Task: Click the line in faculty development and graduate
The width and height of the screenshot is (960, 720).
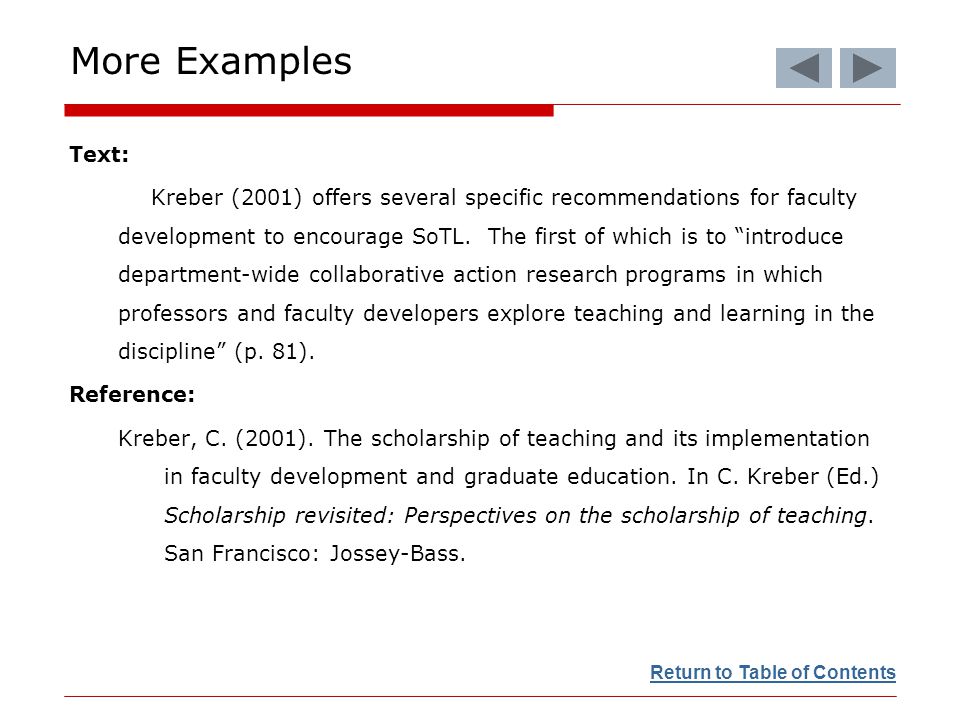Action: tap(521, 477)
